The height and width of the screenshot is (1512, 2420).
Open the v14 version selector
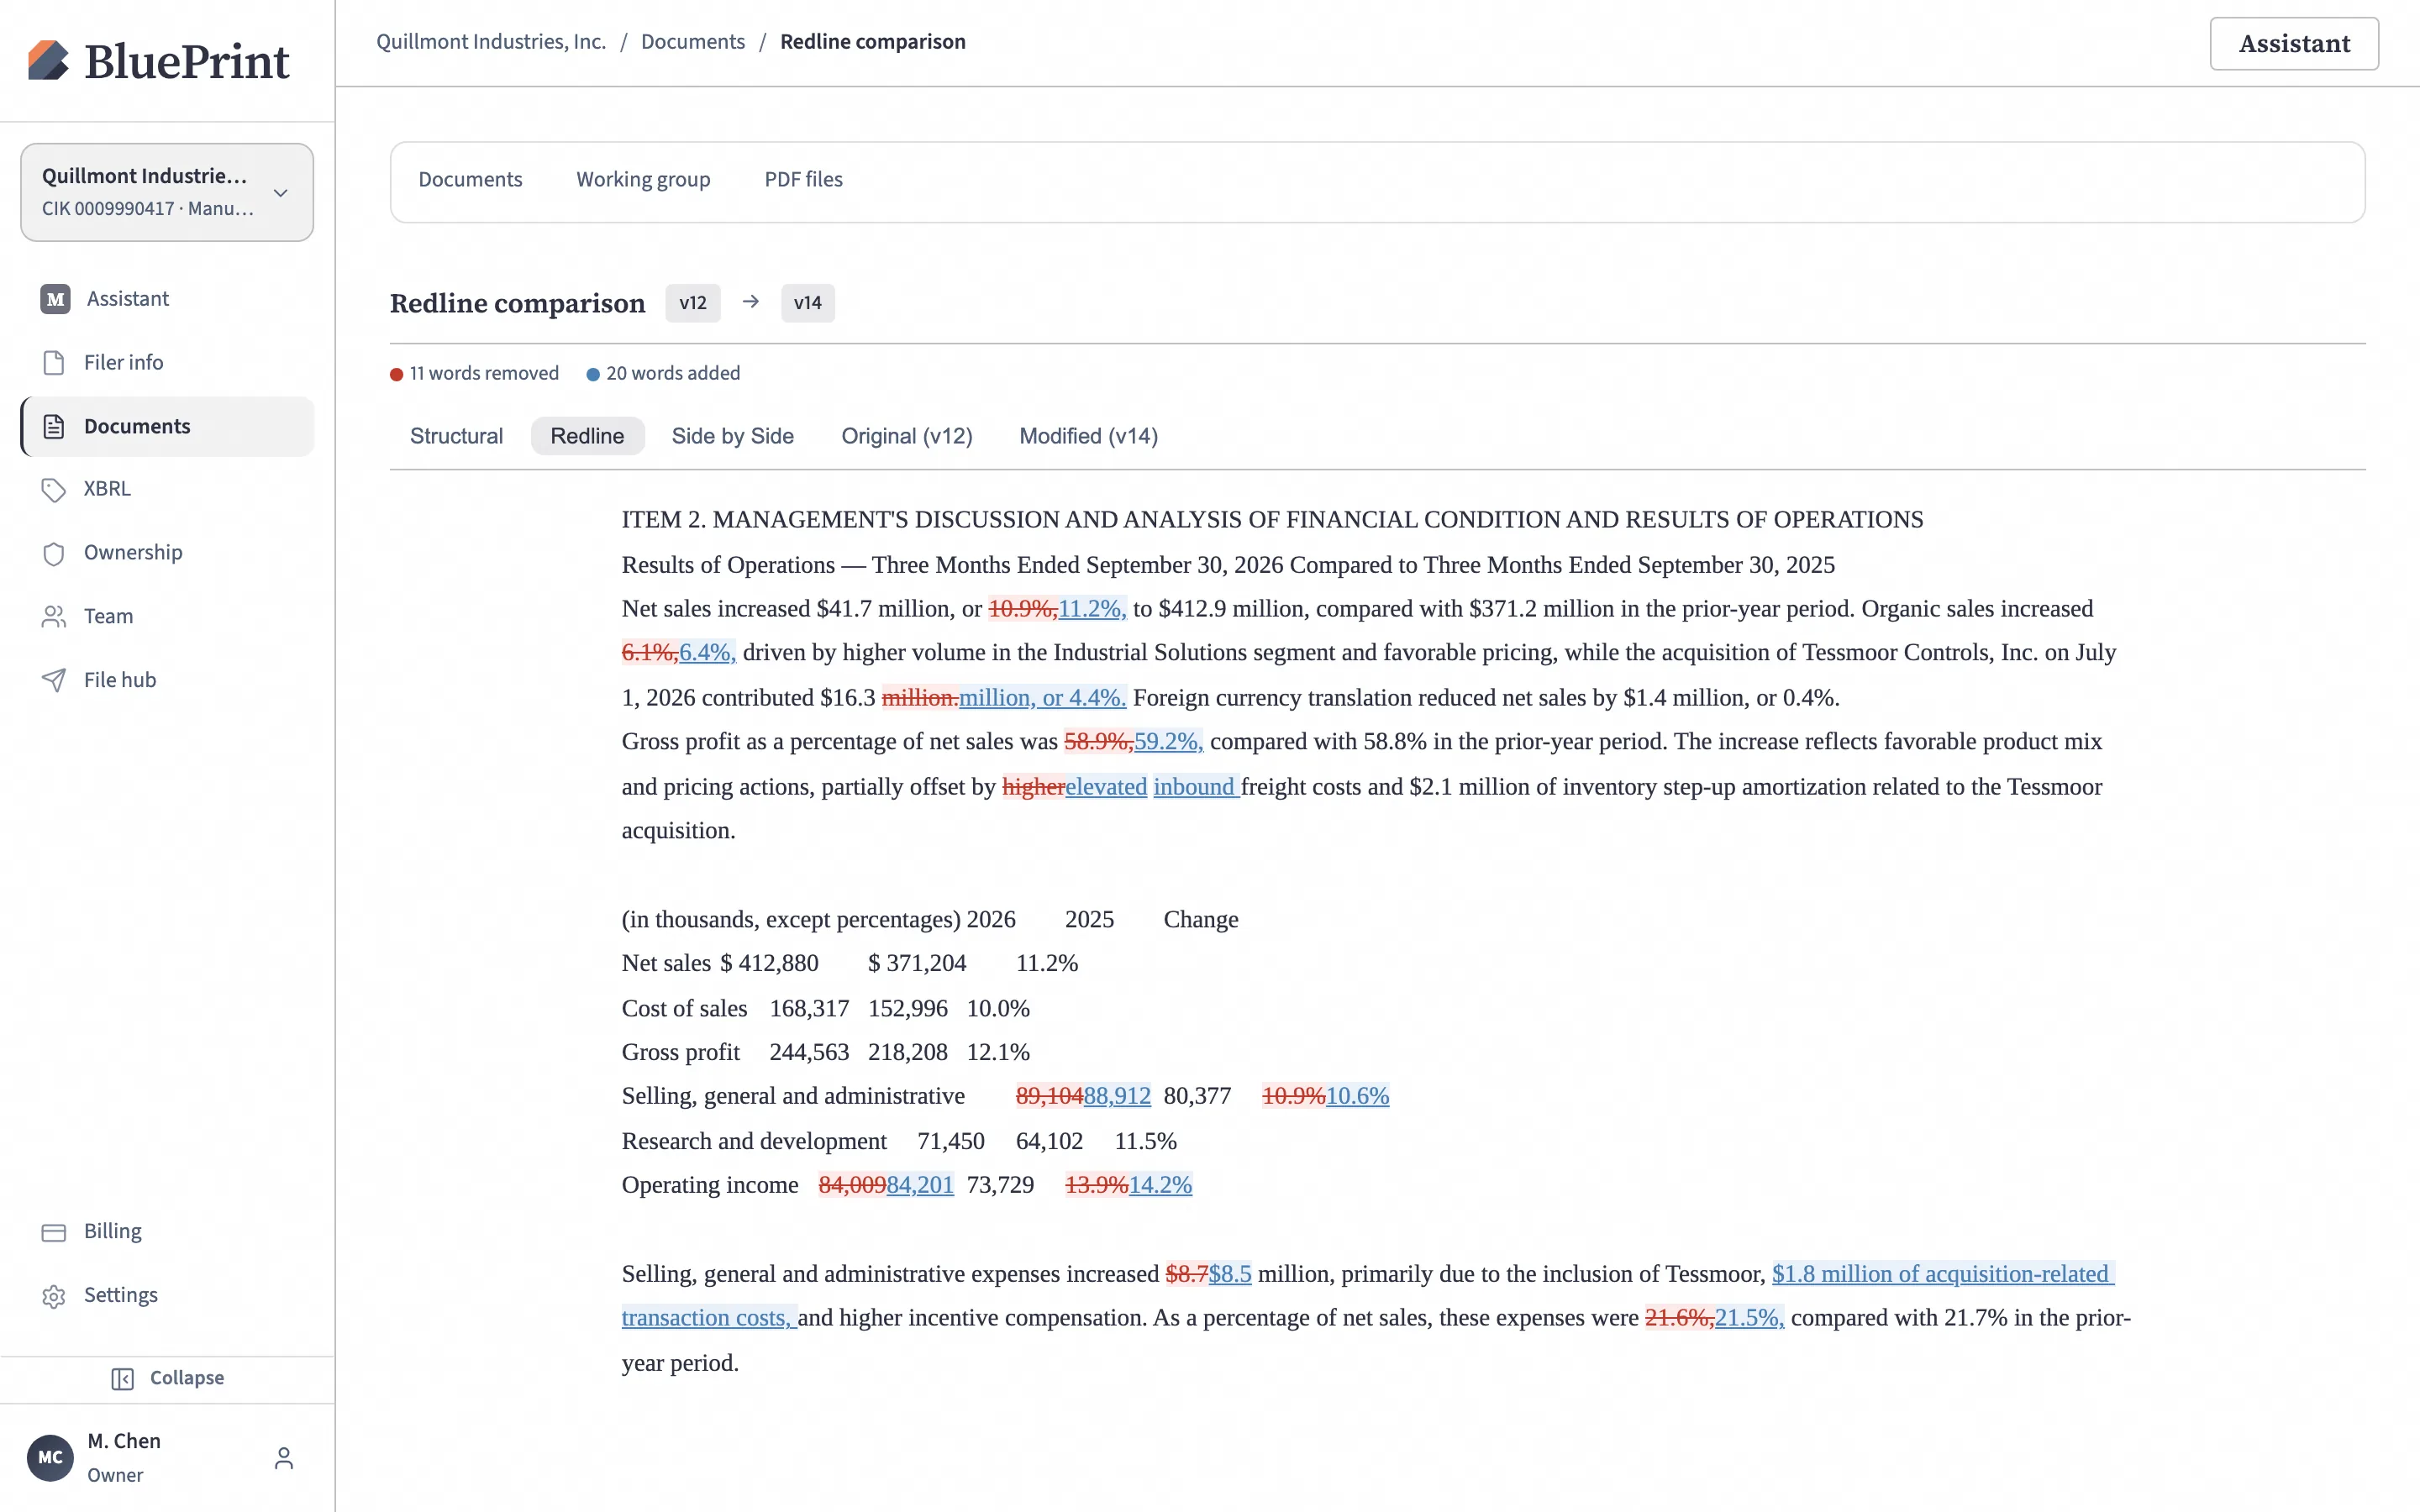click(808, 303)
